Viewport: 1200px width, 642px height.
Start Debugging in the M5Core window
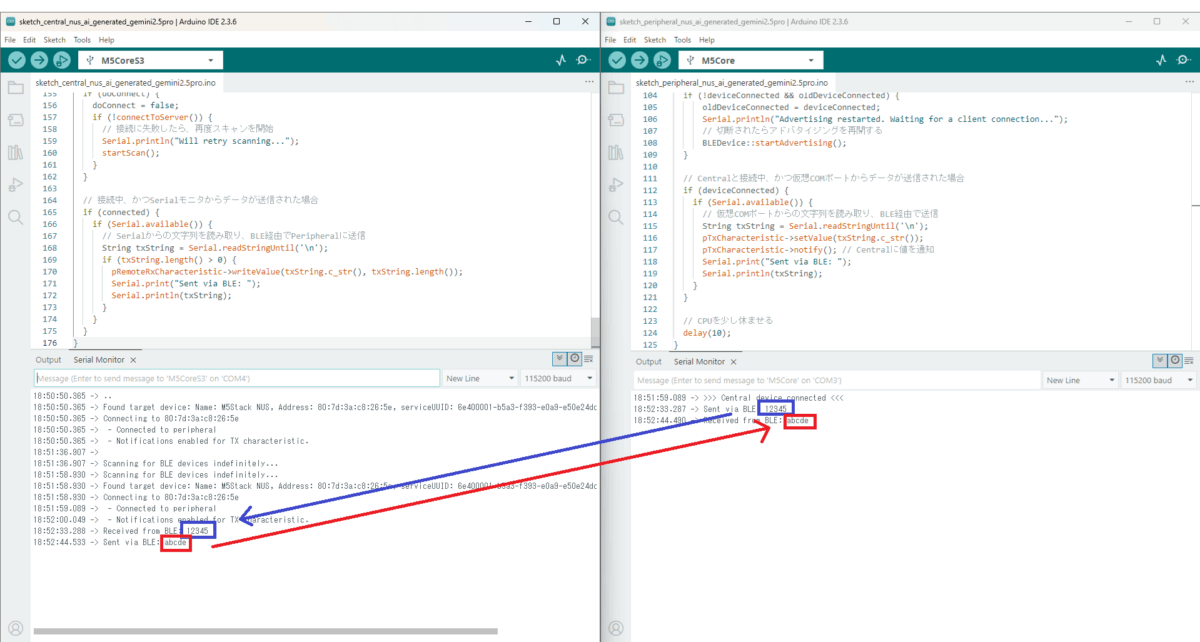662,60
